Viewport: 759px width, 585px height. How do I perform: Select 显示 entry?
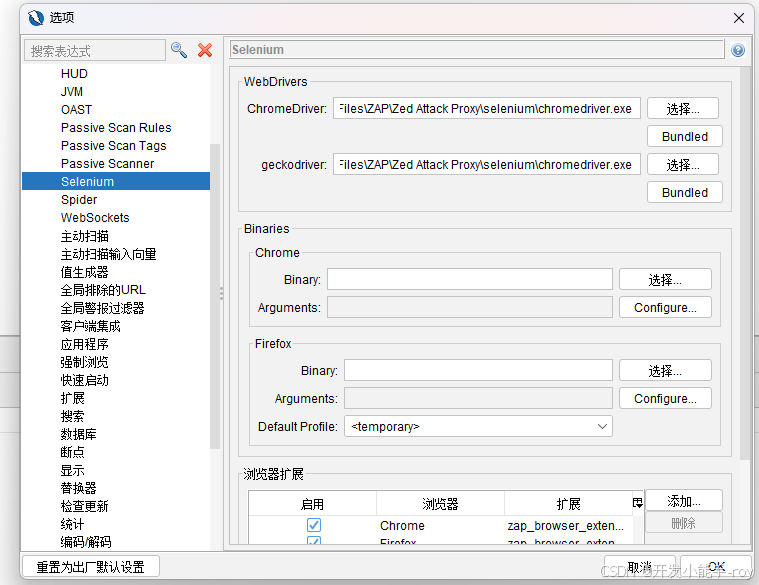coord(73,470)
